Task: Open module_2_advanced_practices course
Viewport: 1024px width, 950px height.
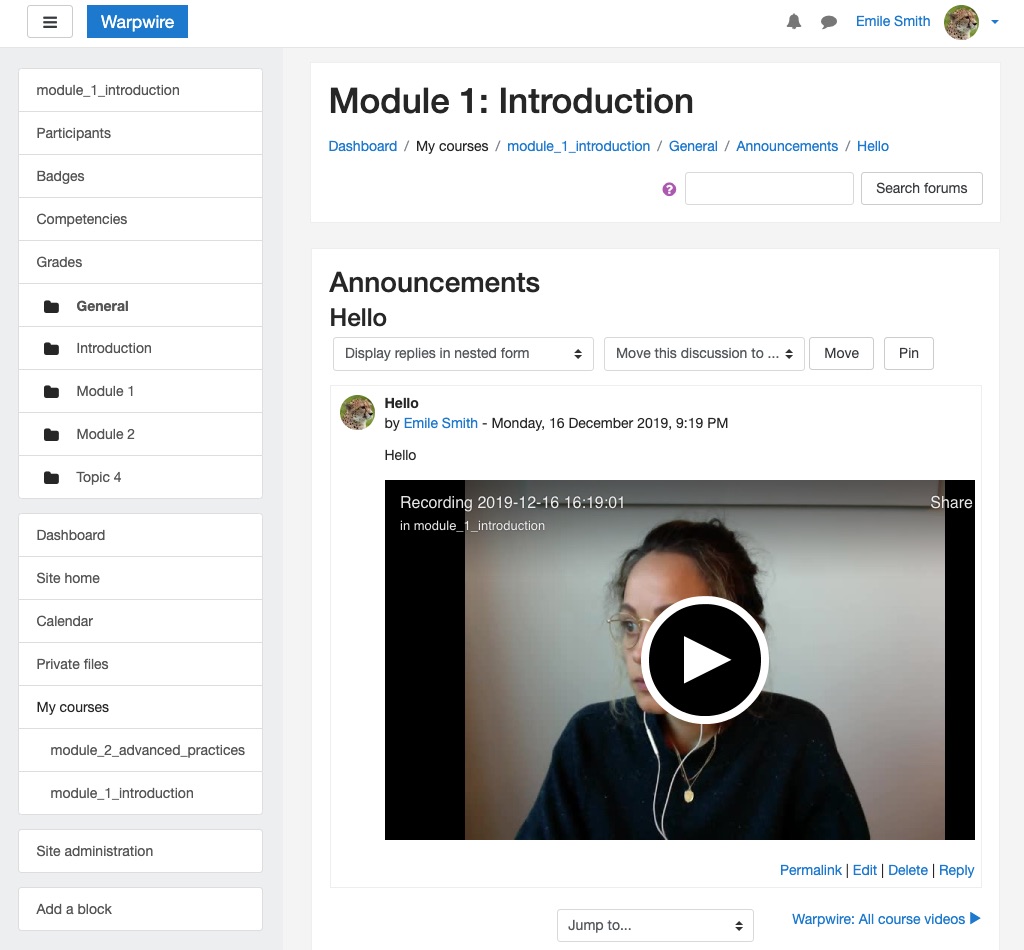Action: point(140,751)
